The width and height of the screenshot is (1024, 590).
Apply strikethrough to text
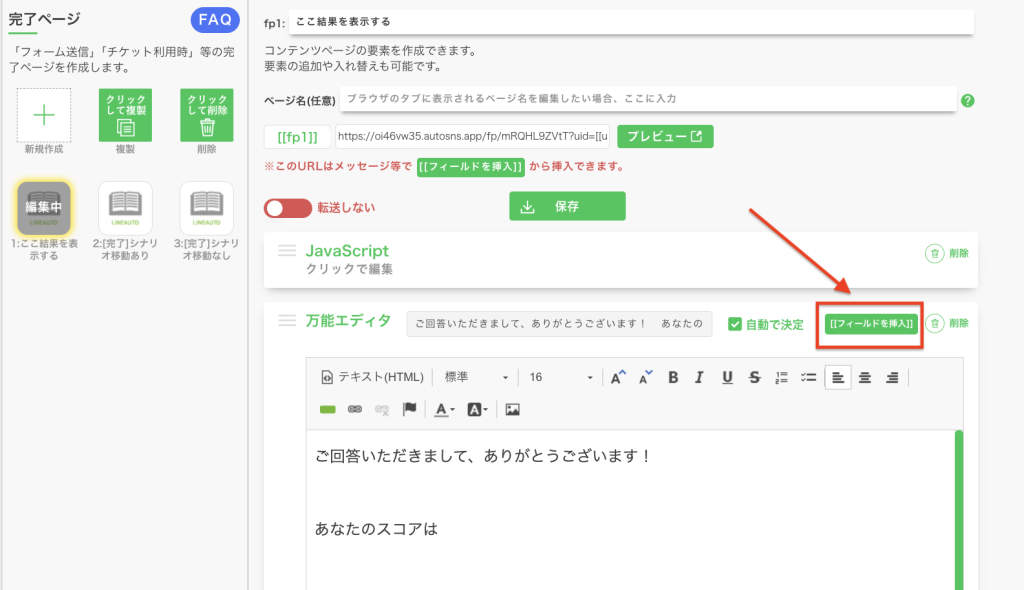pos(754,377)
